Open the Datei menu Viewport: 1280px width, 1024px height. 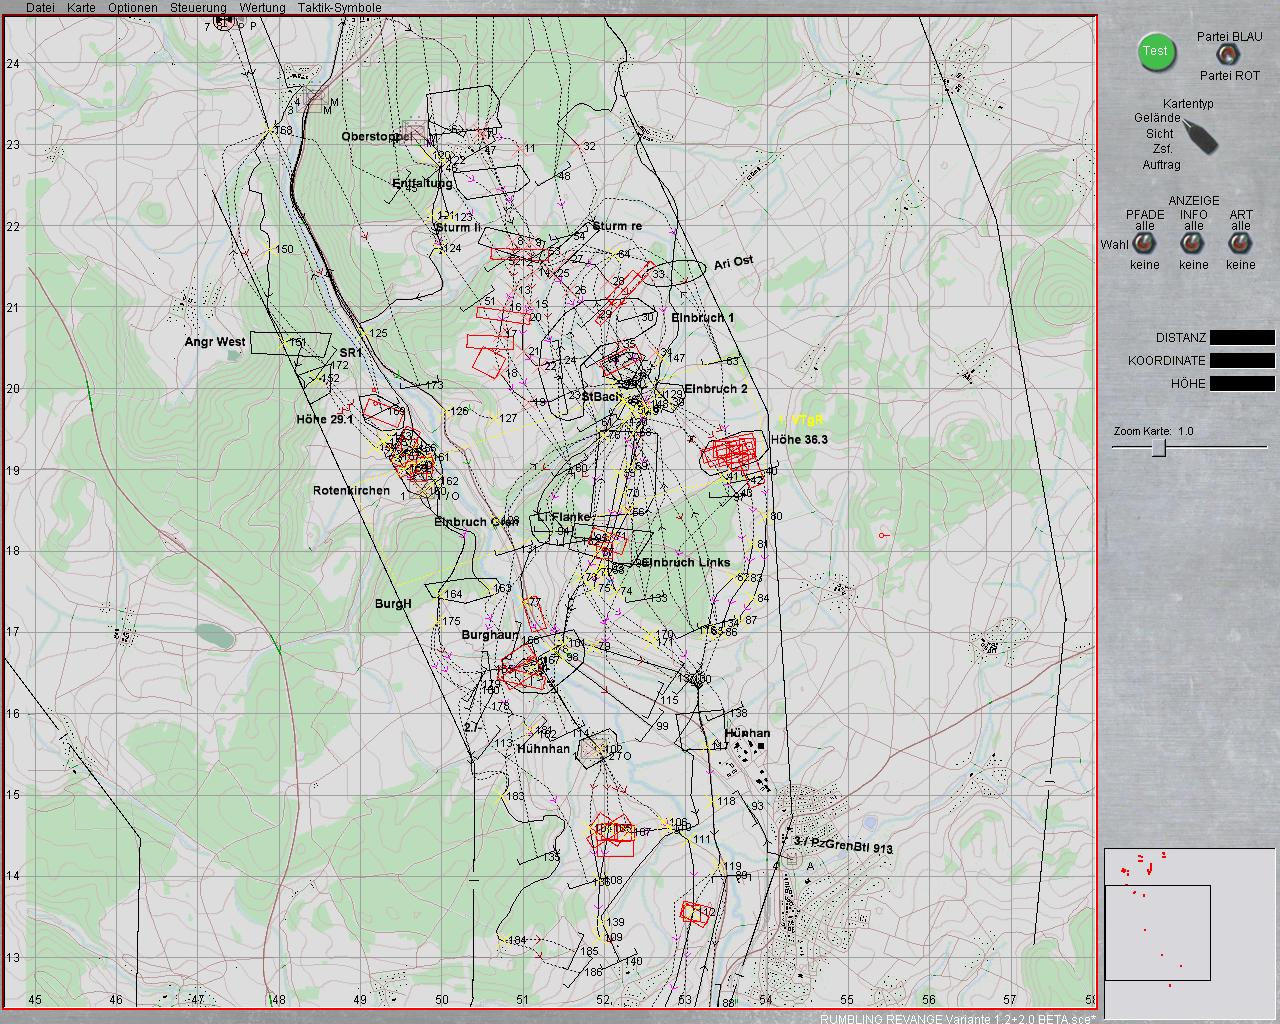click(x=40, y=8)
